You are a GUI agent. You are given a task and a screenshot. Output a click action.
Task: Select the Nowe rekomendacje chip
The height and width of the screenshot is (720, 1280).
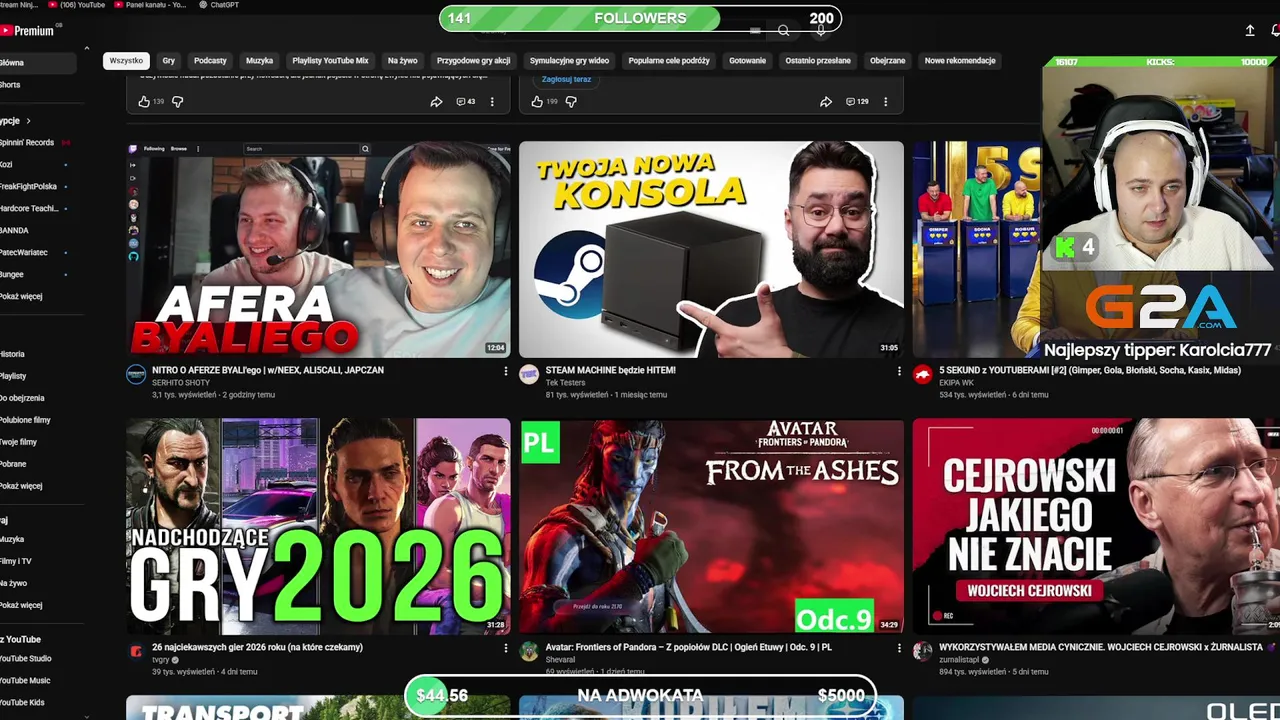coord(960,61)
